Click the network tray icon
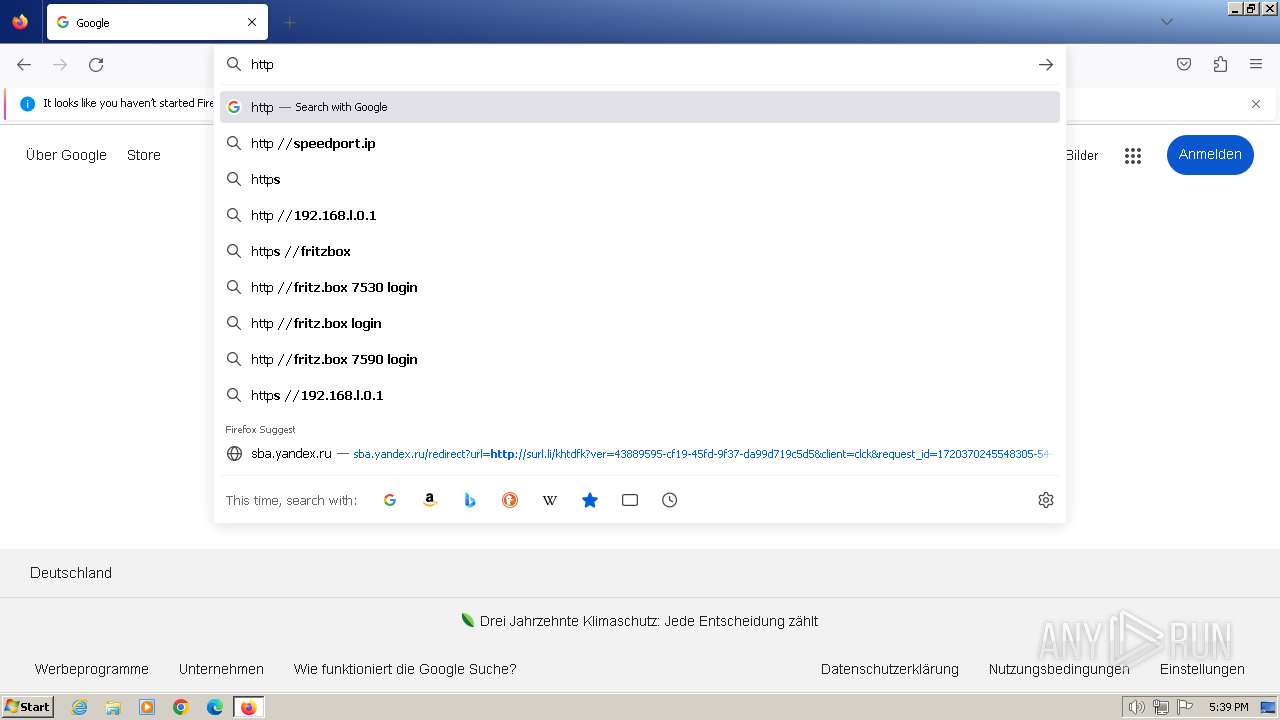 click(x=1160, y=707)
